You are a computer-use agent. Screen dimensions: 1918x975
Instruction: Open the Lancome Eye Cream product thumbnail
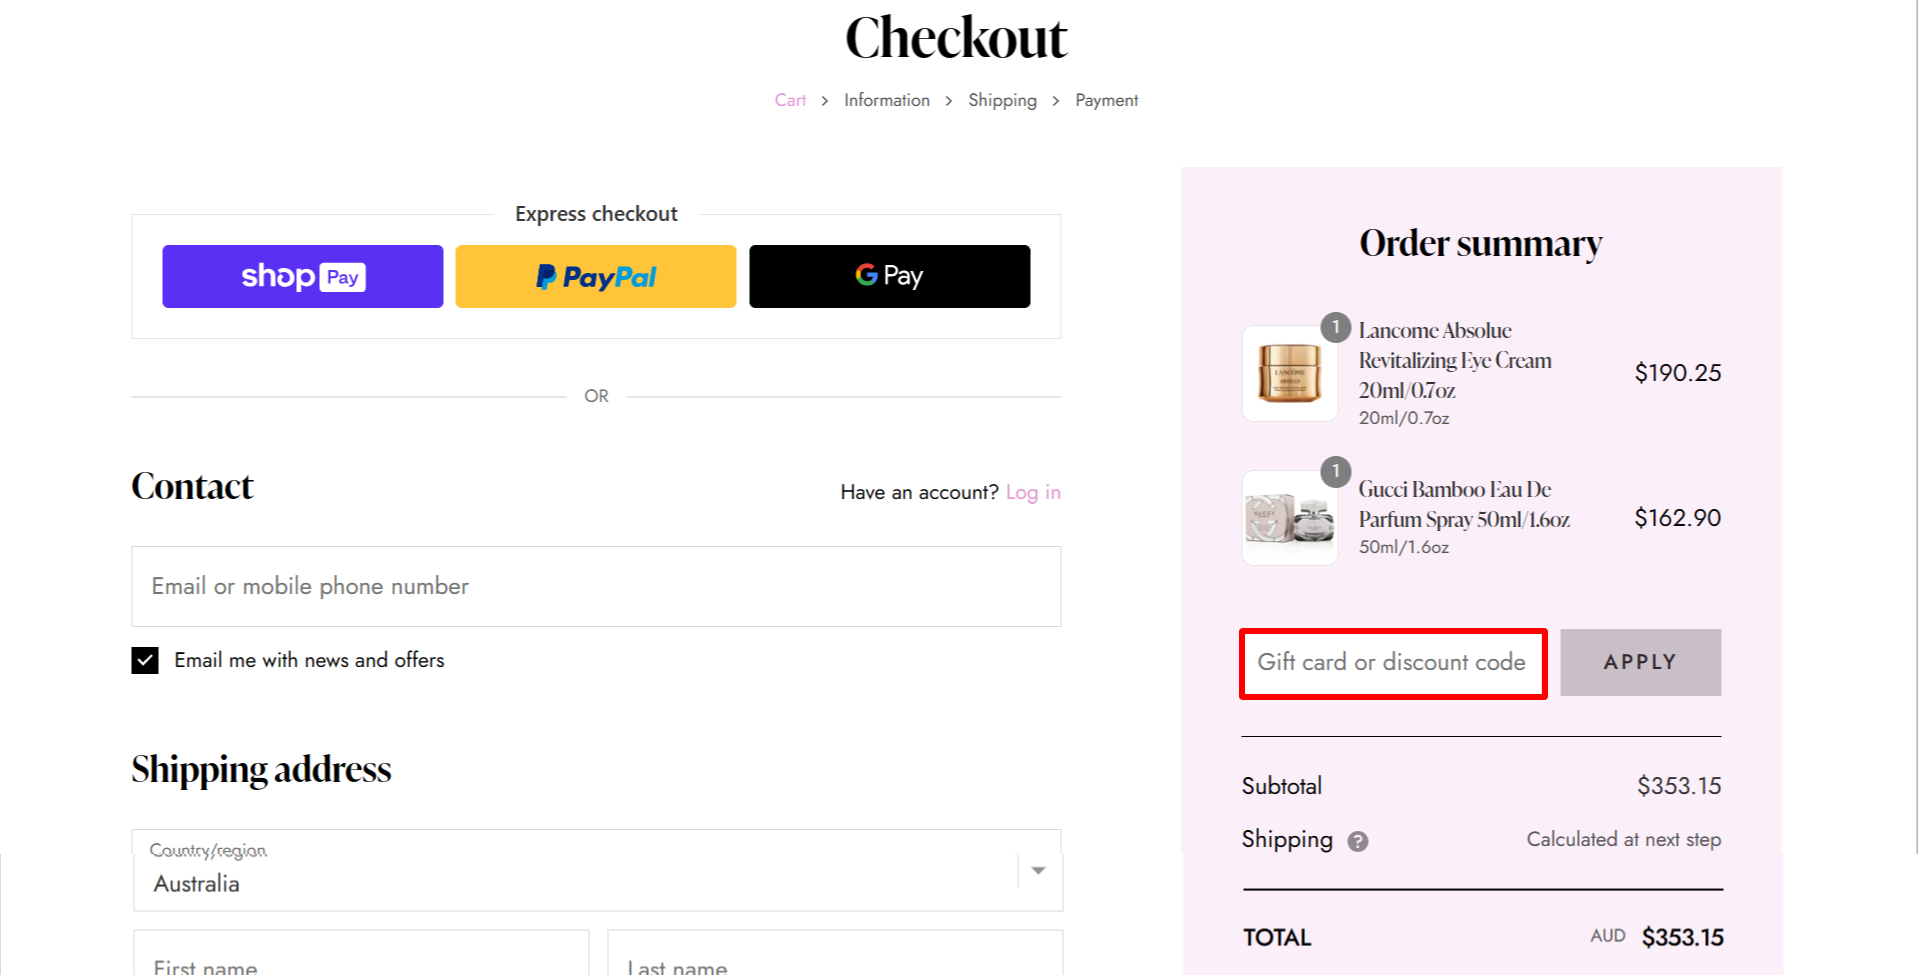pos(1288,373)
